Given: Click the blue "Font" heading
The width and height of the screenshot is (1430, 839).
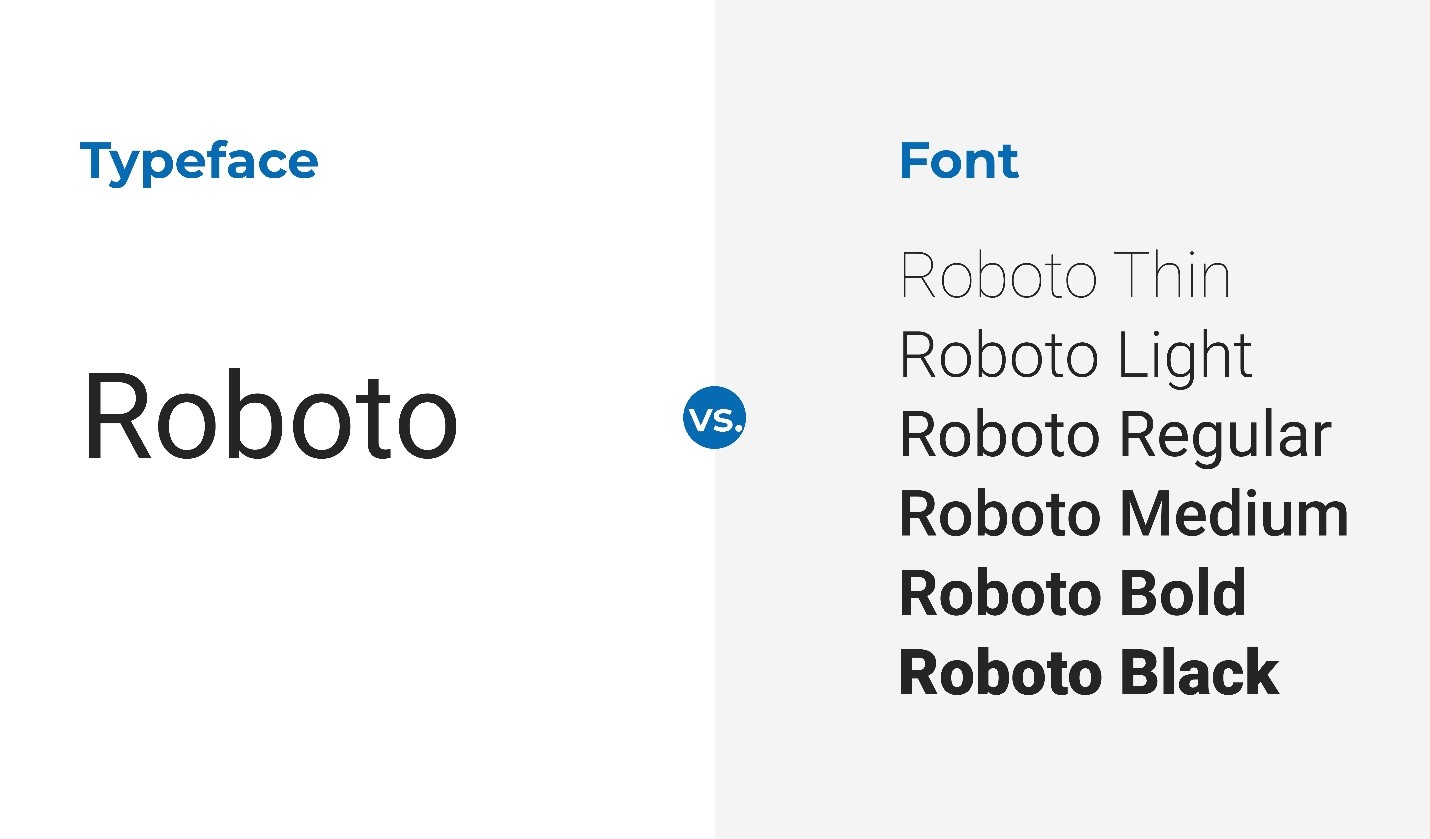Looking at the screenshot, I should click(x=959, y=161).
